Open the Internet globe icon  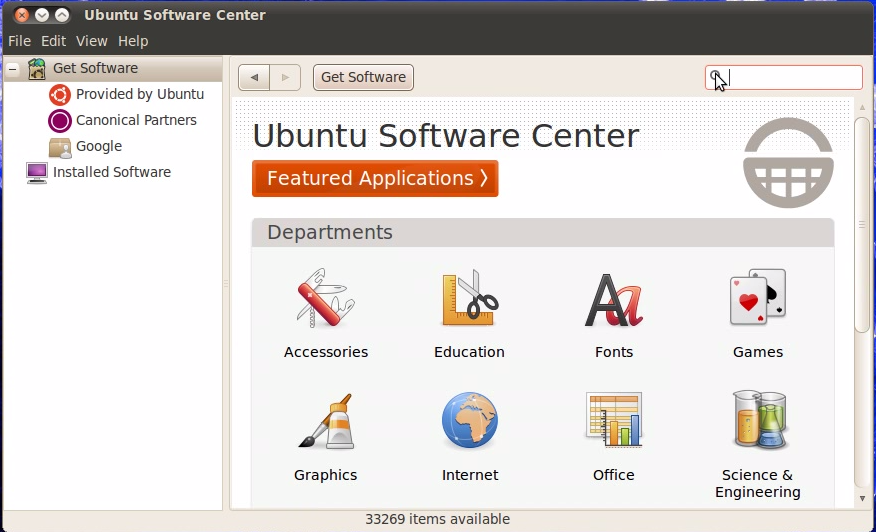(469, 420)
